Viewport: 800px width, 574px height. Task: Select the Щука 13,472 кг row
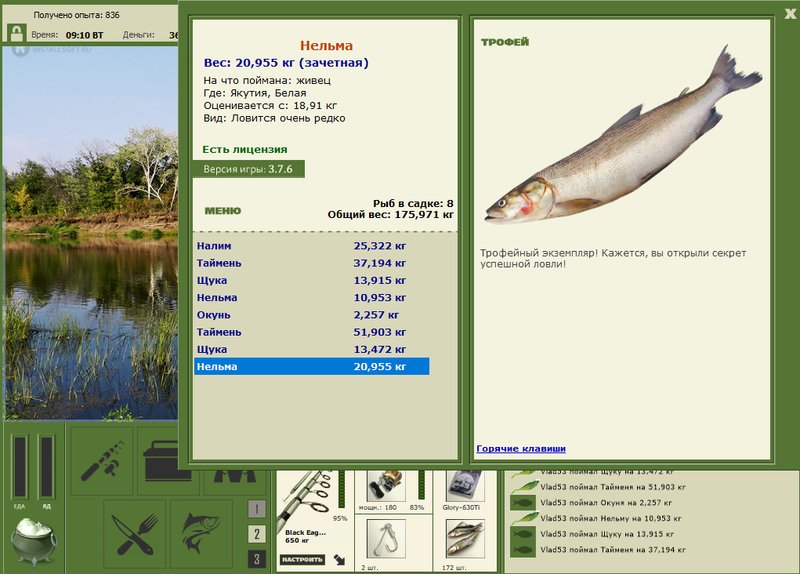click(x=312, y=350)
